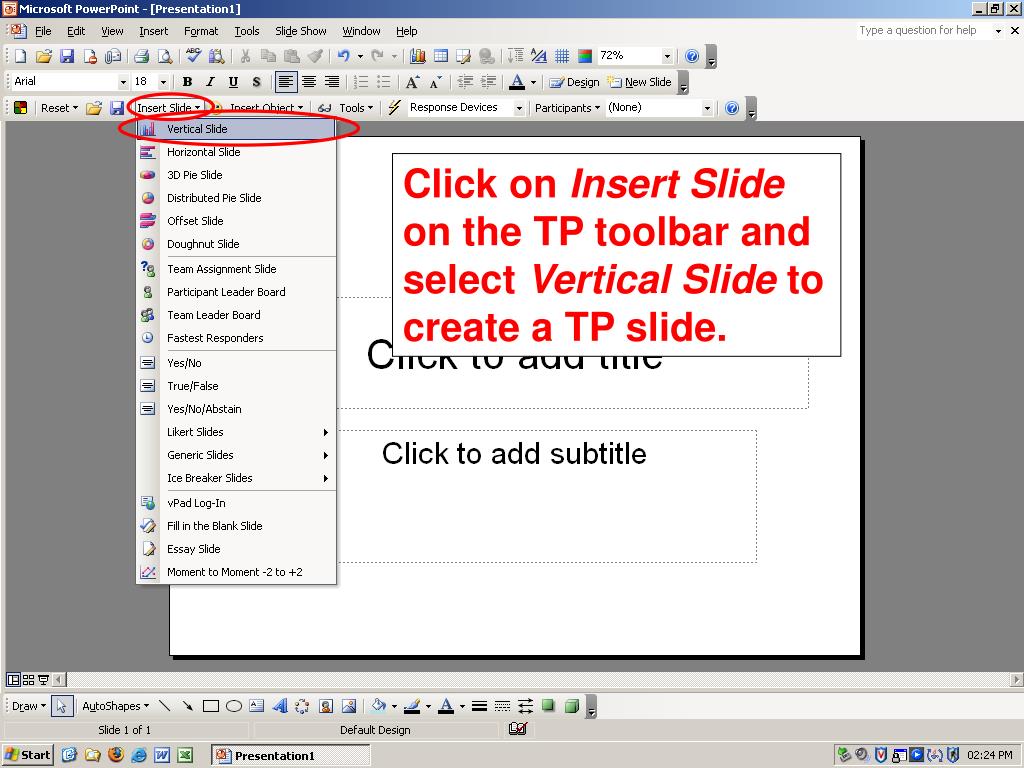This screenshot has height=768, width=1024.
Task: Open the Response Devices dropdown
Action: click(x=519, y=108)
